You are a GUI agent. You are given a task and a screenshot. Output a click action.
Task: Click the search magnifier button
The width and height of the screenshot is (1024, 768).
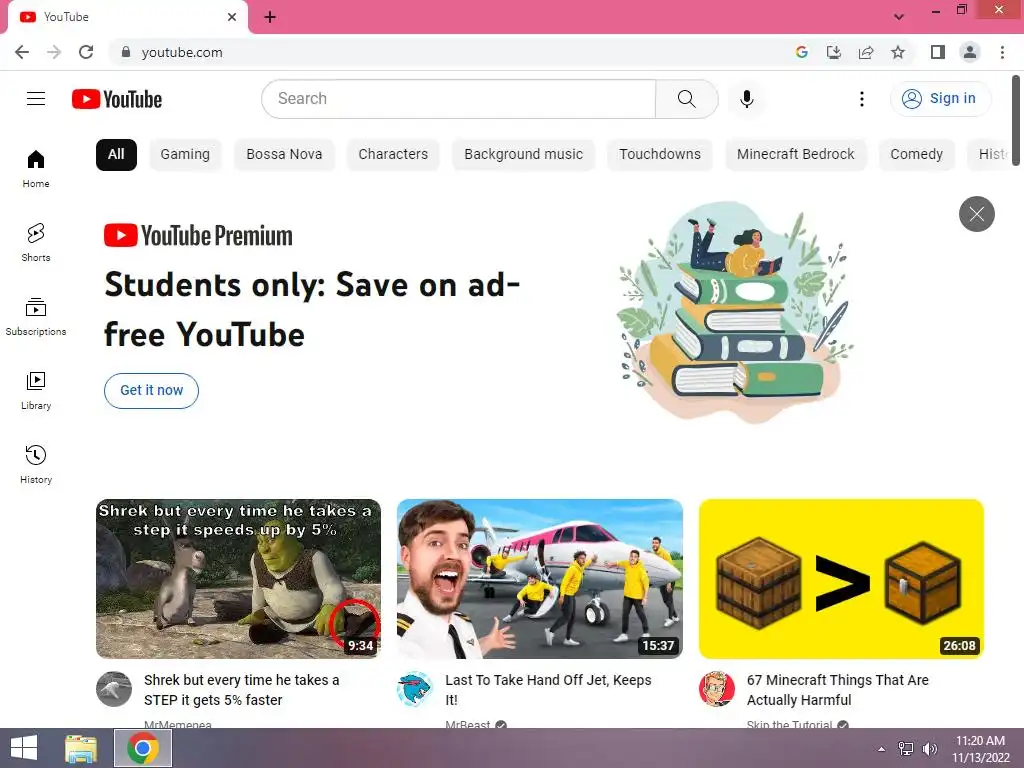[x=686, y=99]
